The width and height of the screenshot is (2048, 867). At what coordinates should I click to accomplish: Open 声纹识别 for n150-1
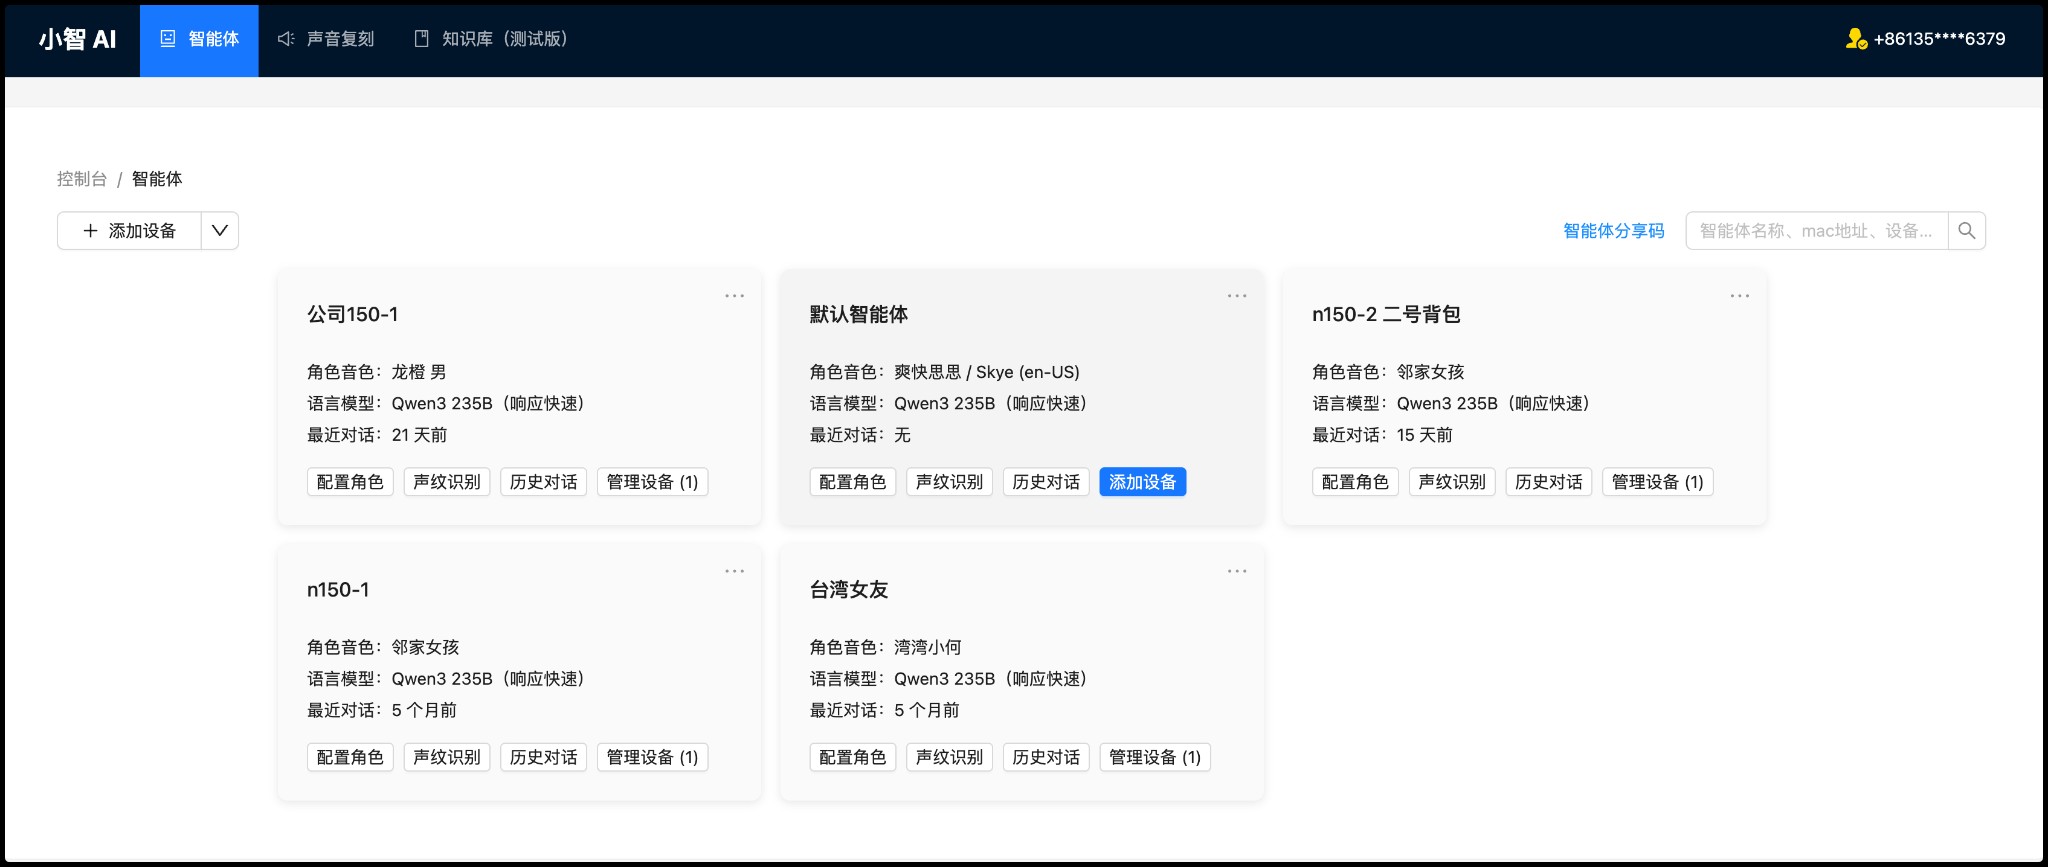447,757
